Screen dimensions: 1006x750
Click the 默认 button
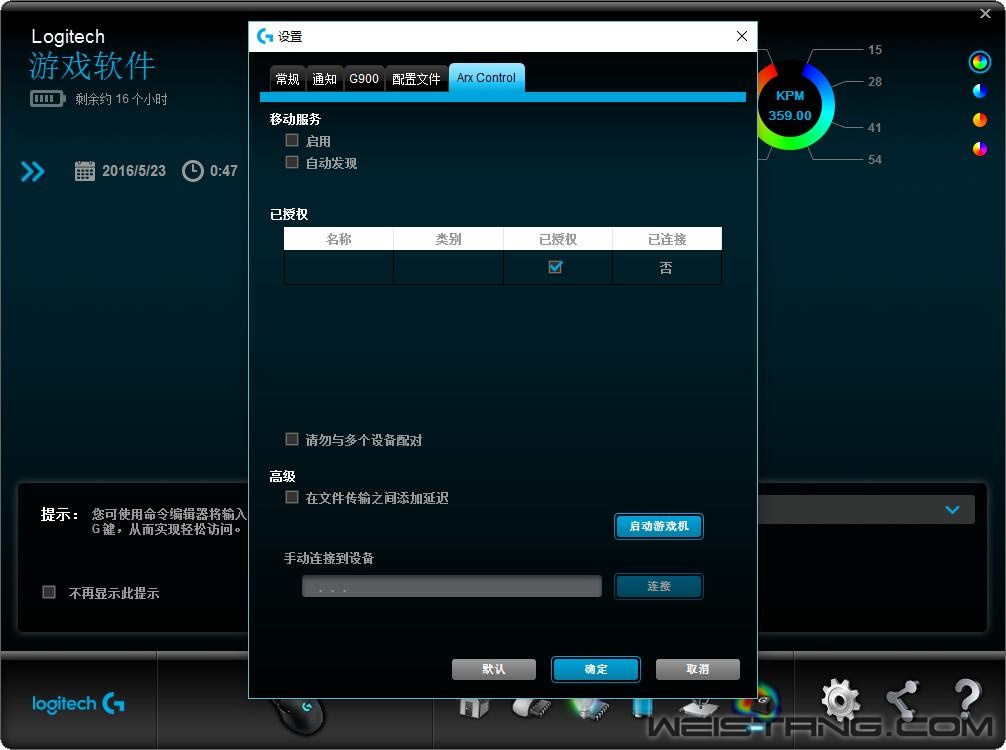pyautogui.click(x=494, y=669)
